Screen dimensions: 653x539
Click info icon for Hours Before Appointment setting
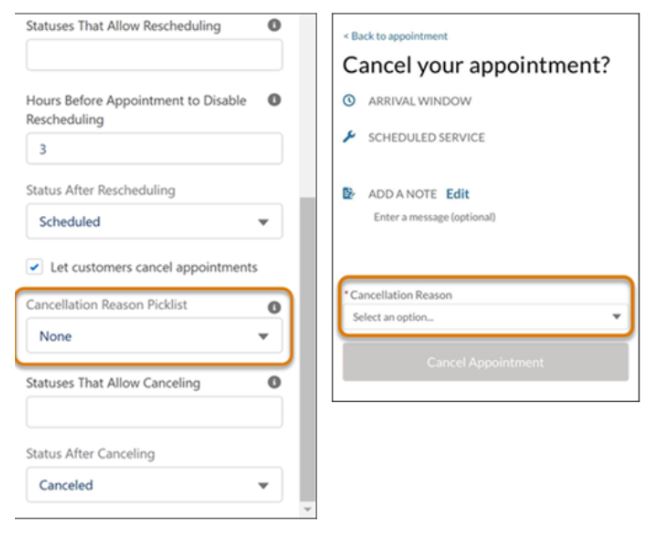tap(271, 98)
